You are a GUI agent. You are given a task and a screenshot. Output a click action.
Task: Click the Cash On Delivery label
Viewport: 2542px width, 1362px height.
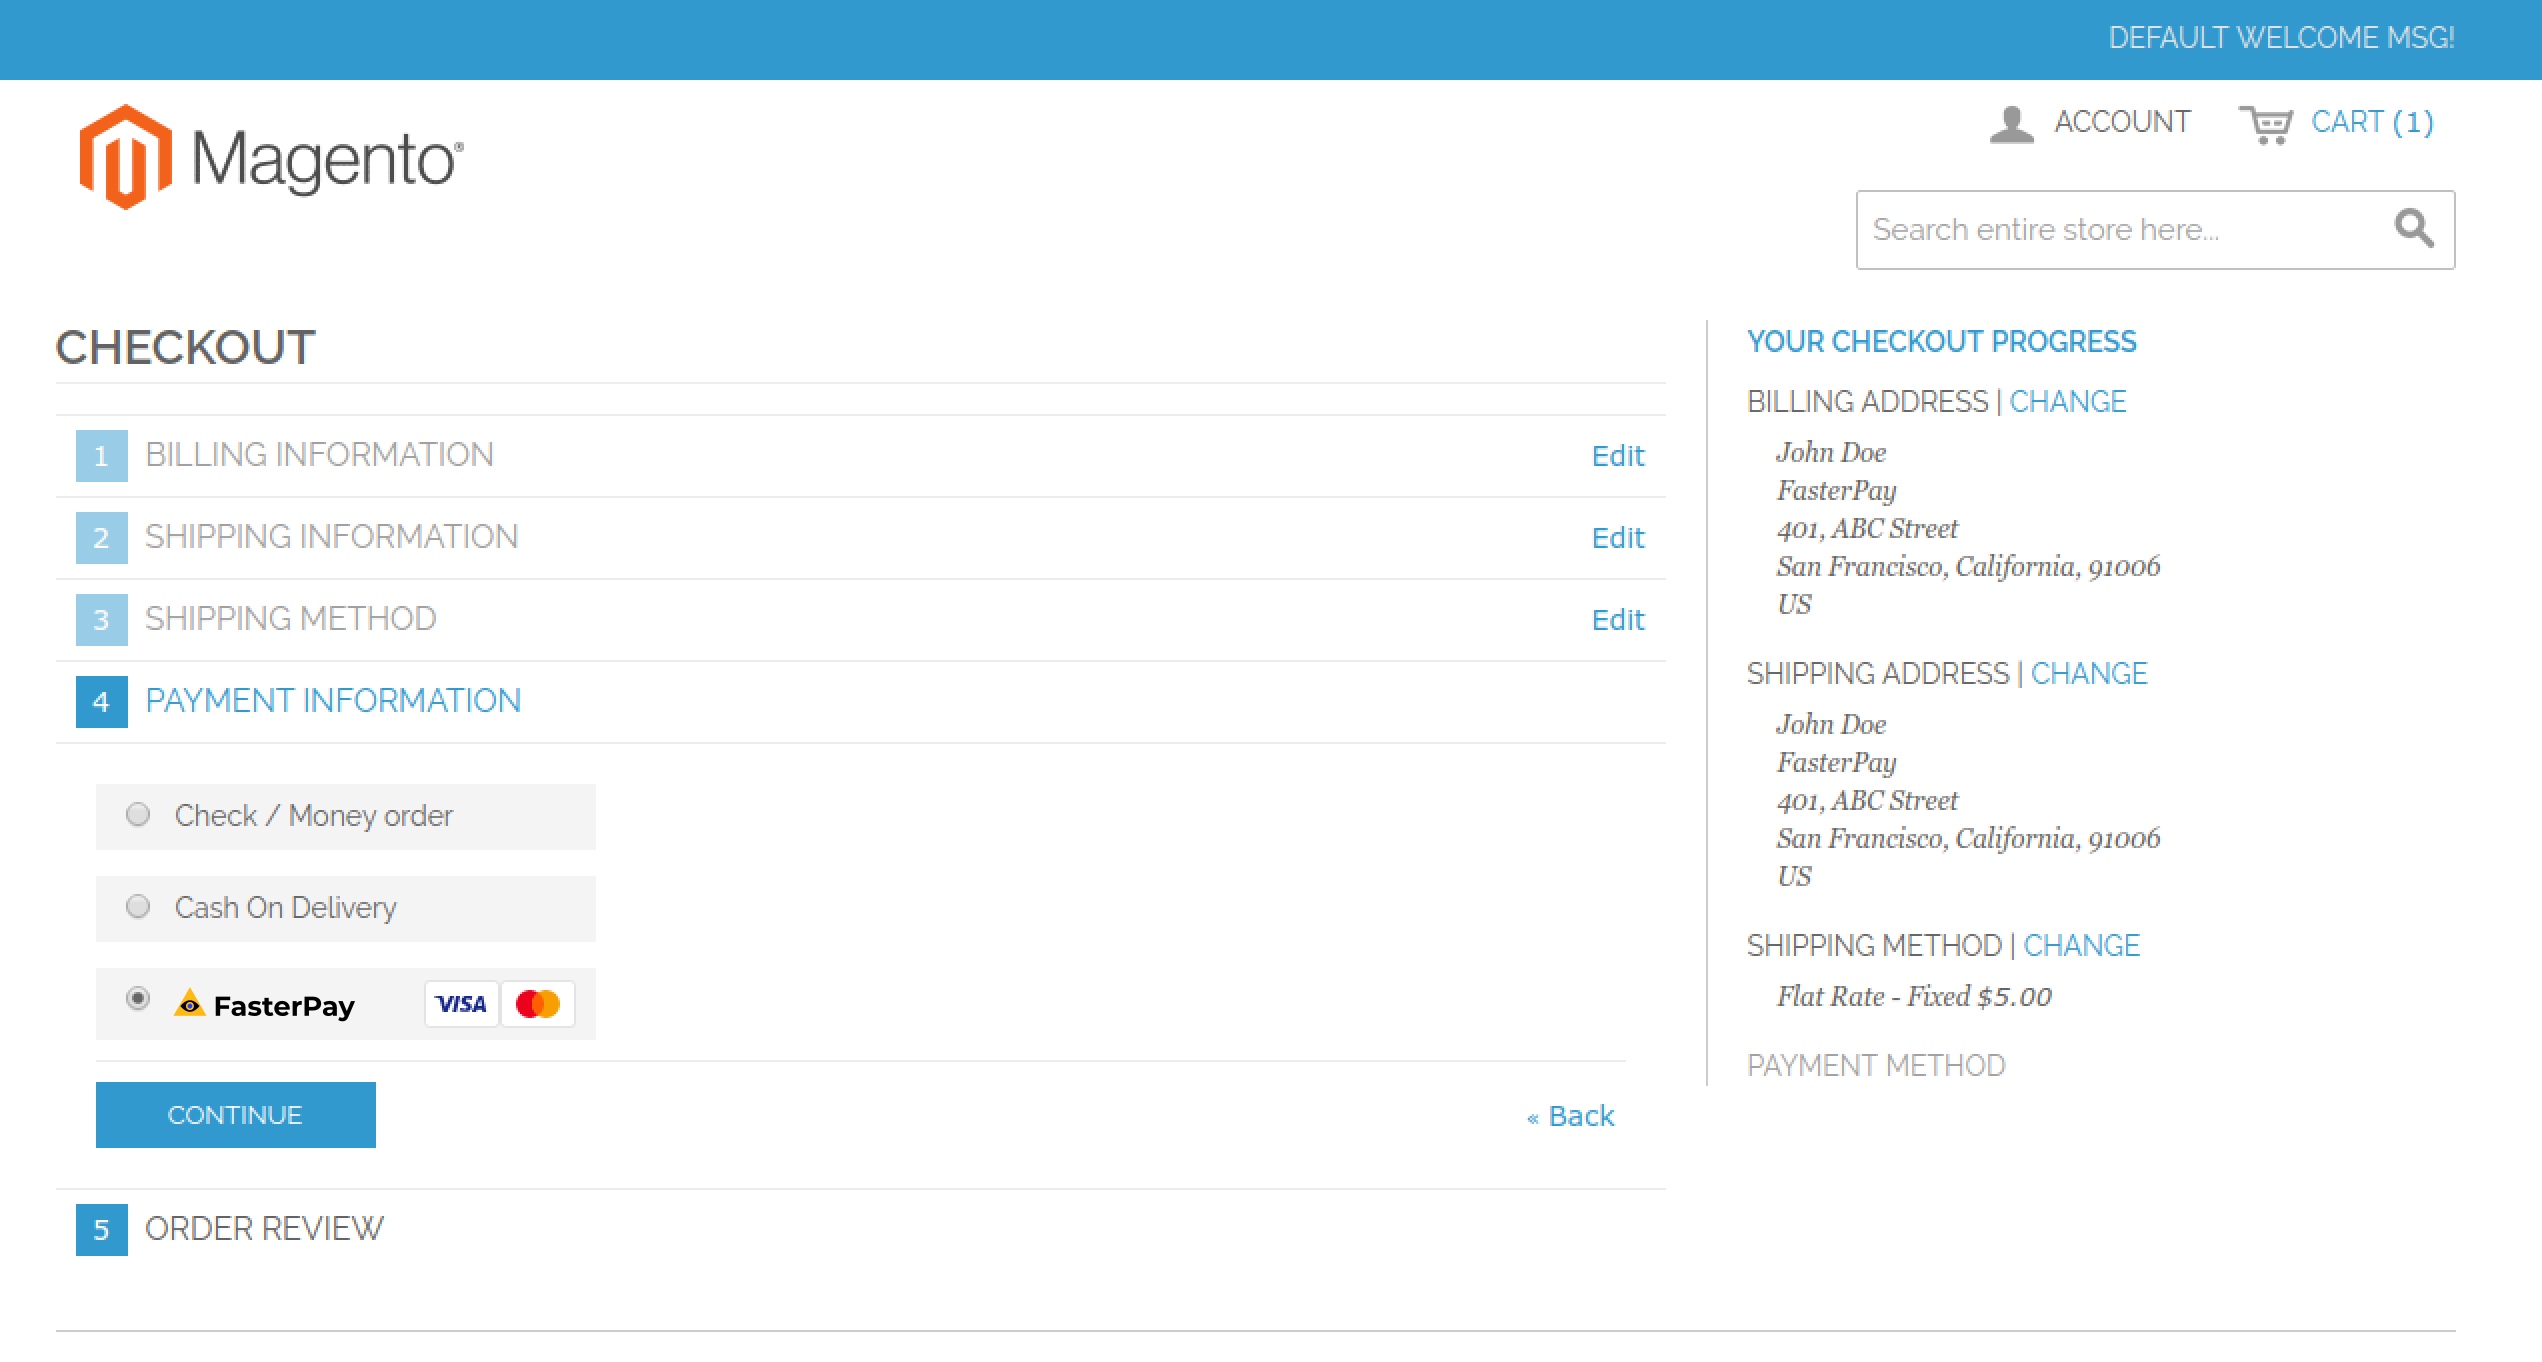286,908
